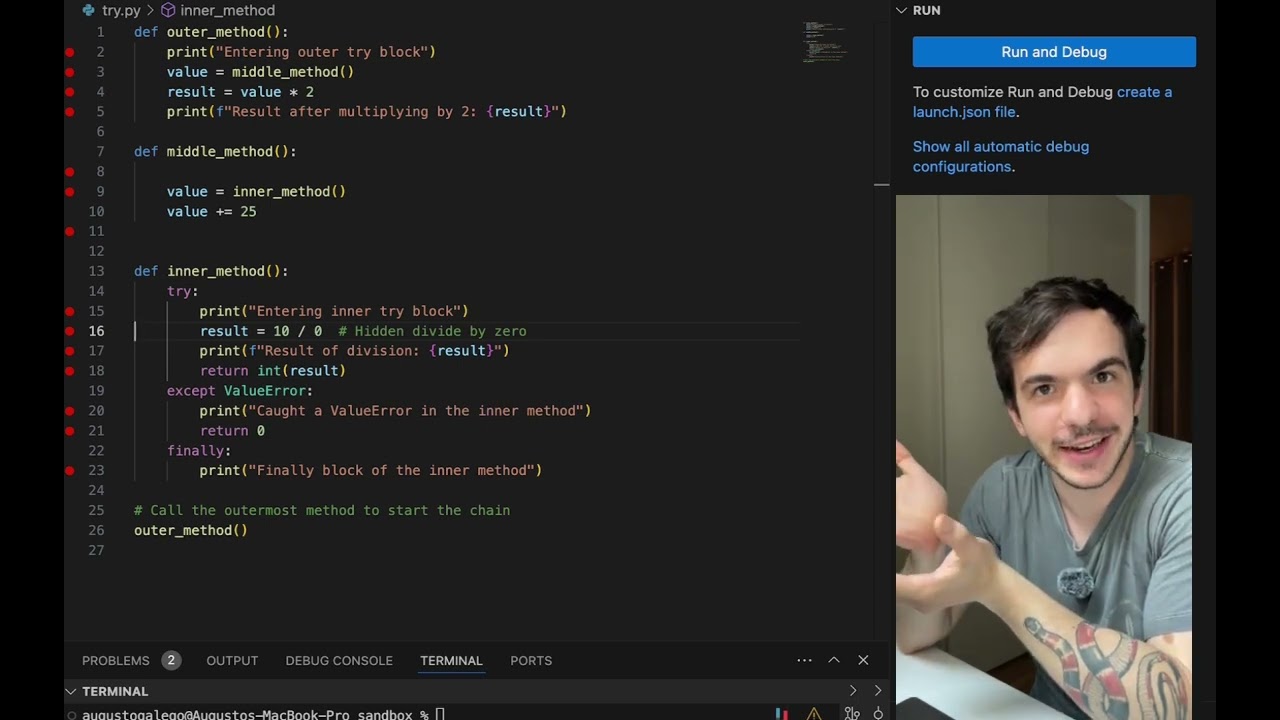Toggle breakpoint on line 18
The height and width of the screenshot is (720, 1280).
coord(70,371)
